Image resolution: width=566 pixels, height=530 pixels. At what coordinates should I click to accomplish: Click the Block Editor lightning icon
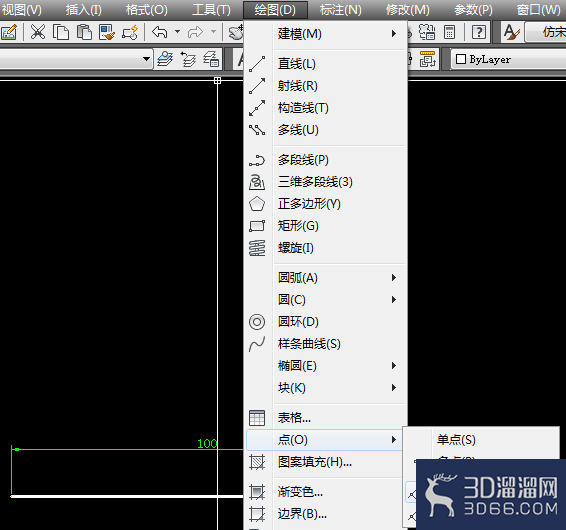(x=130, y=32)
